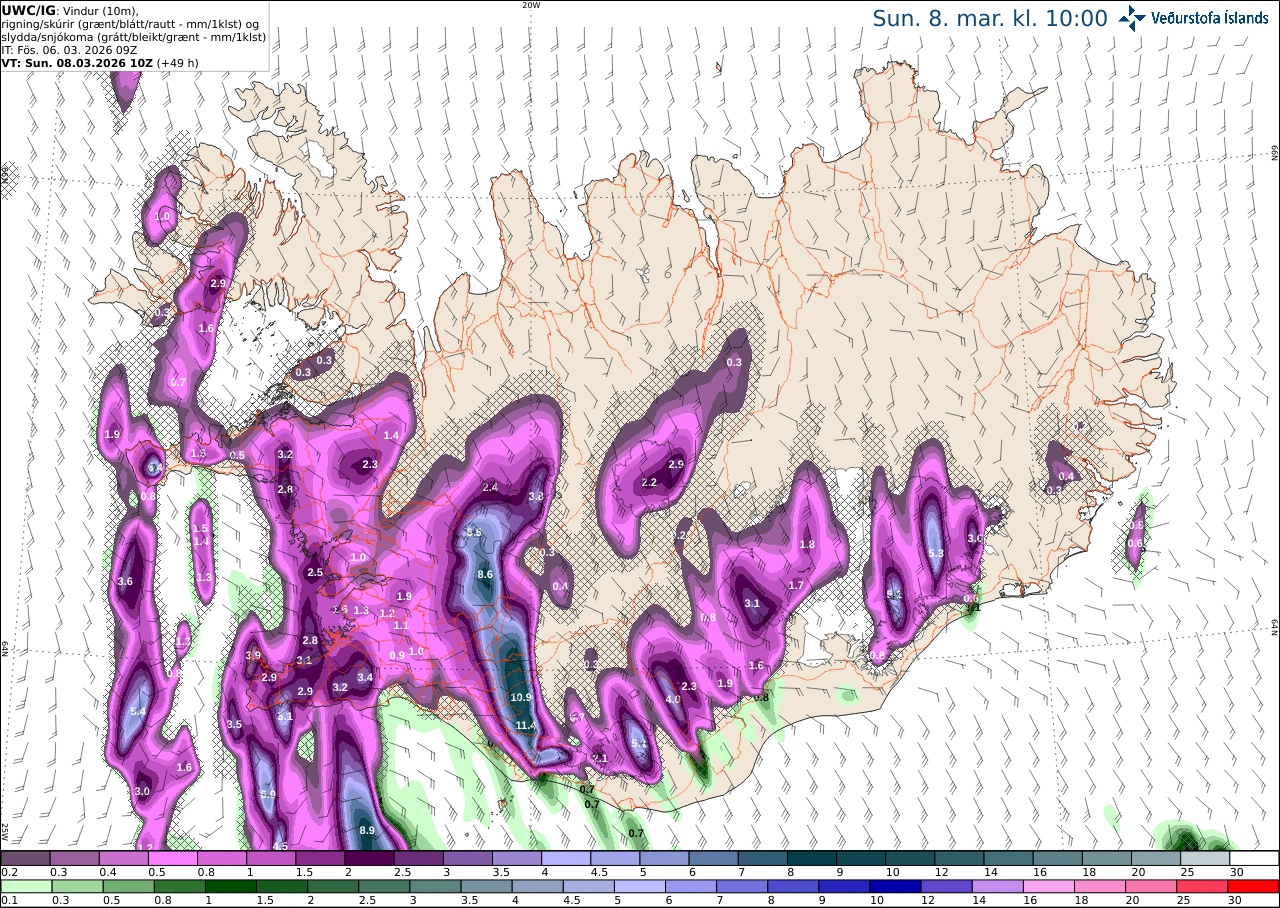
Task: Click the 1.8 precipitation value on the map
Action: (808, 544)
